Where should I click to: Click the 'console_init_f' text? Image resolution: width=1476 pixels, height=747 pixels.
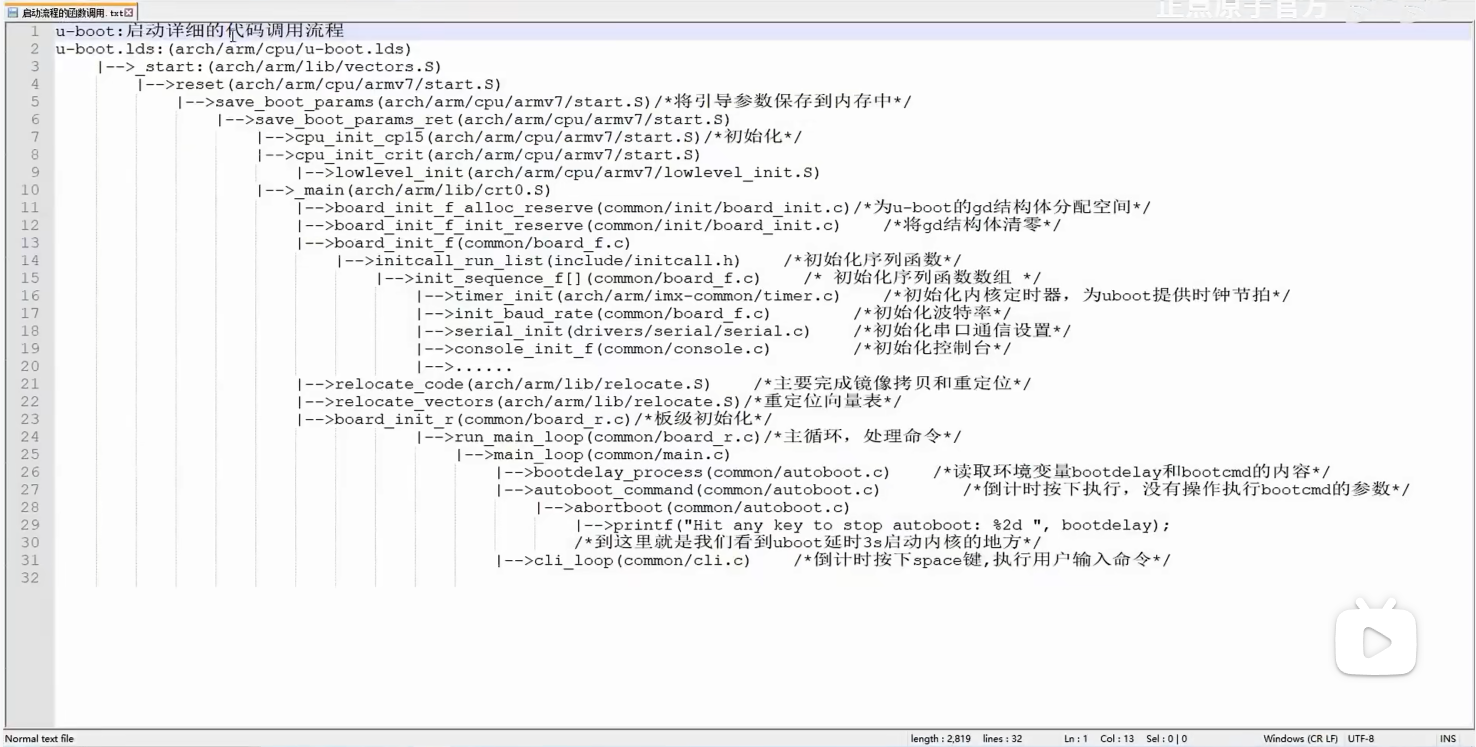pos(523,348)
